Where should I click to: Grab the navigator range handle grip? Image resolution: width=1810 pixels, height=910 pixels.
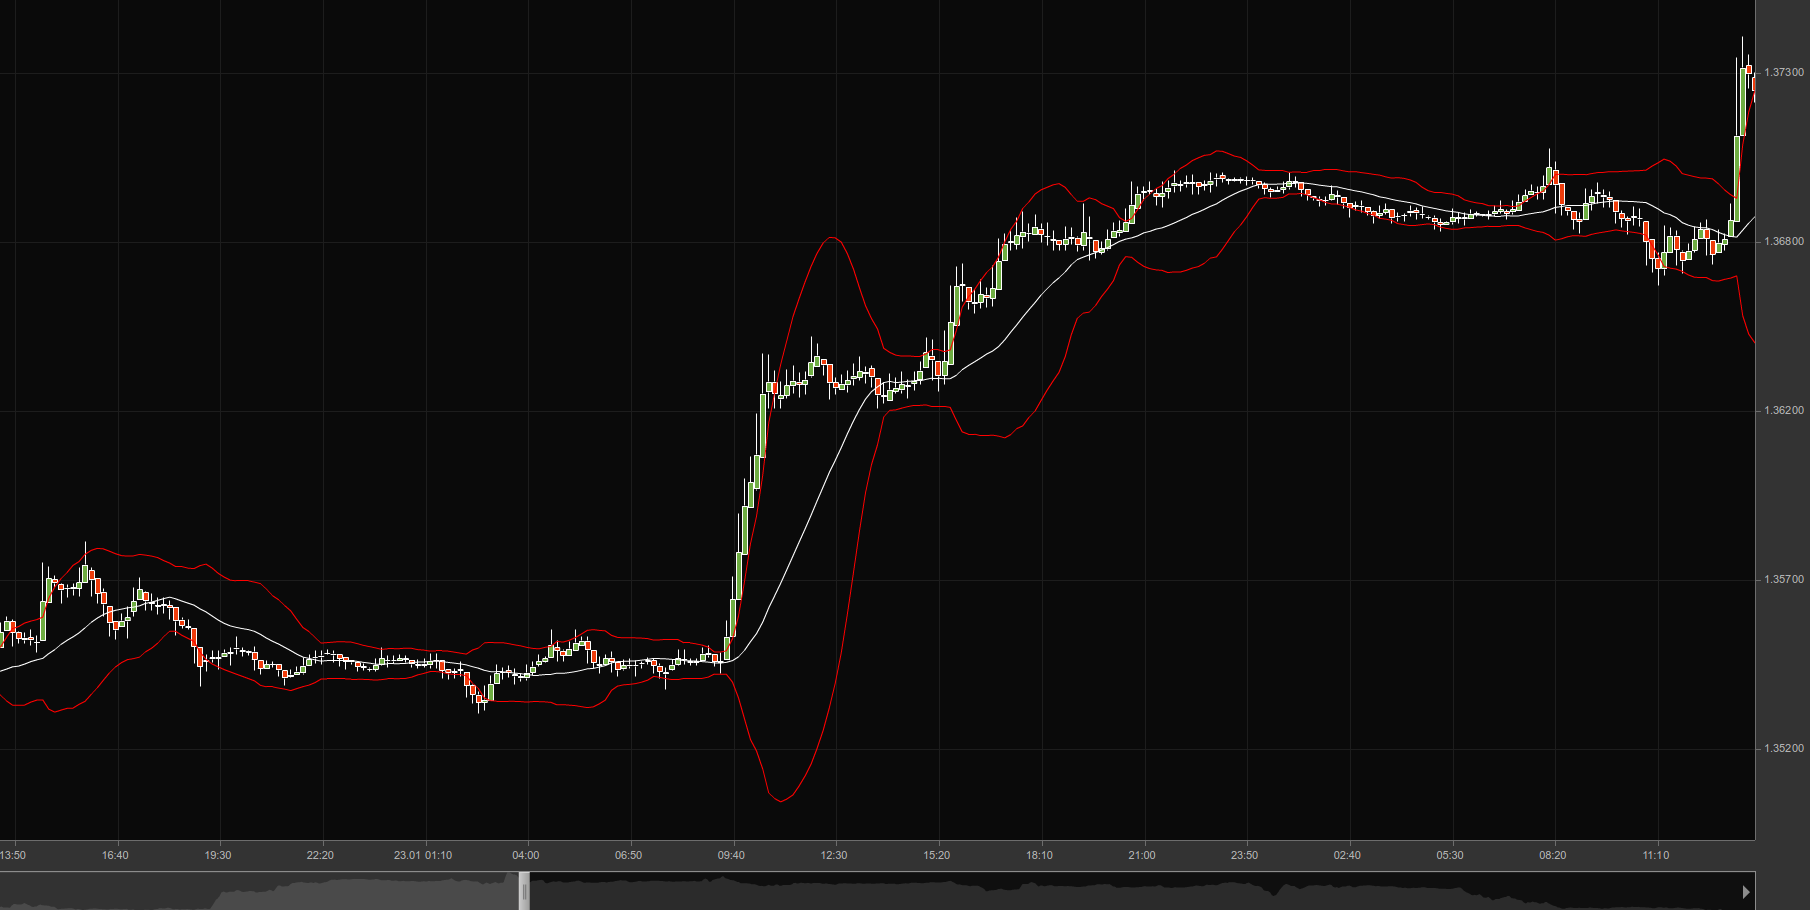(524, 891)
